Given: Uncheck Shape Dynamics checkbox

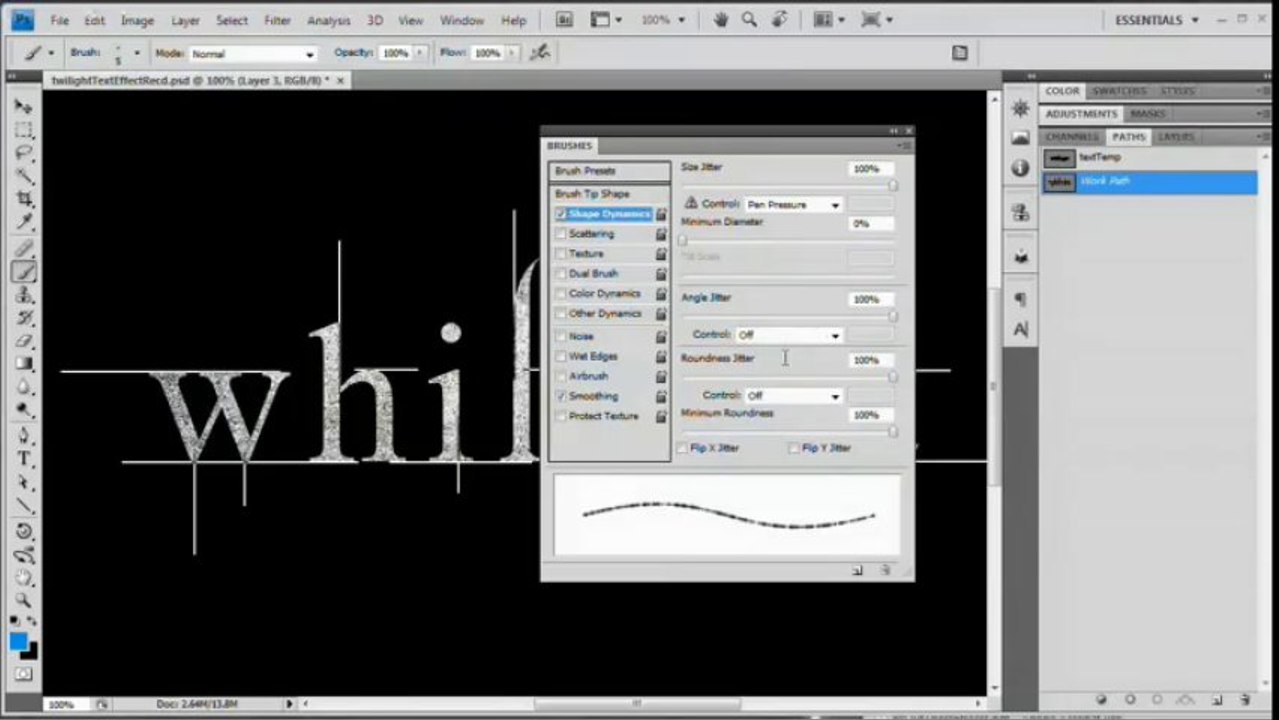Looking at the screenshot, I should 561,214.
